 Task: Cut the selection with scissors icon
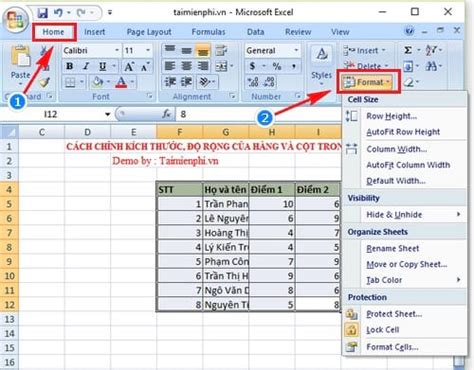(x=44, y=51)
